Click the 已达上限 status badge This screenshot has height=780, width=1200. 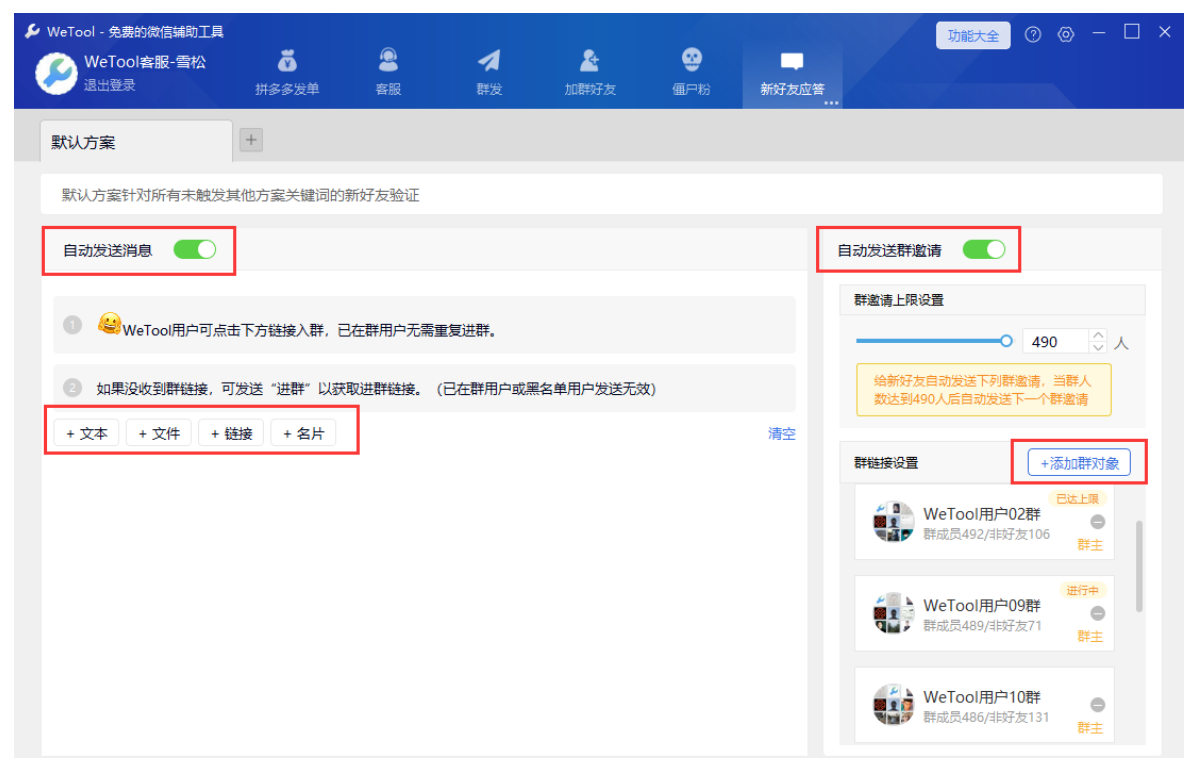click(1078, 498)
